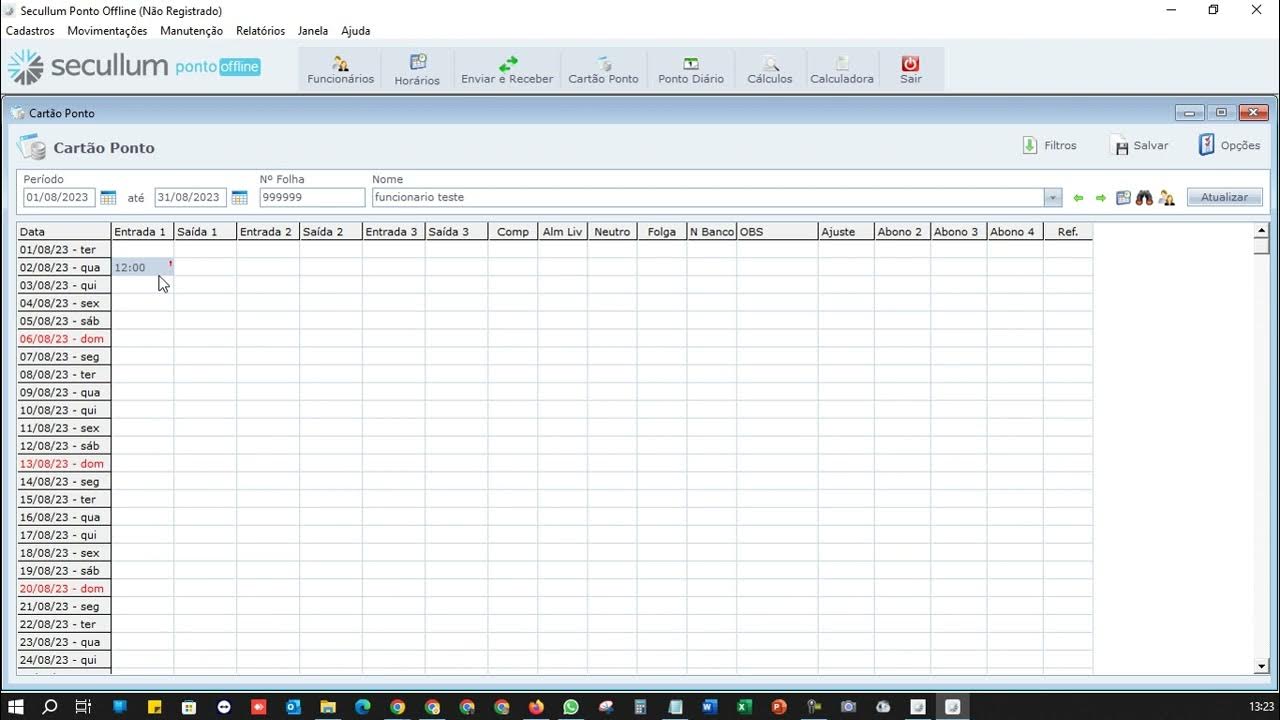Open the Horários toolbar icon

coord(417,69)
